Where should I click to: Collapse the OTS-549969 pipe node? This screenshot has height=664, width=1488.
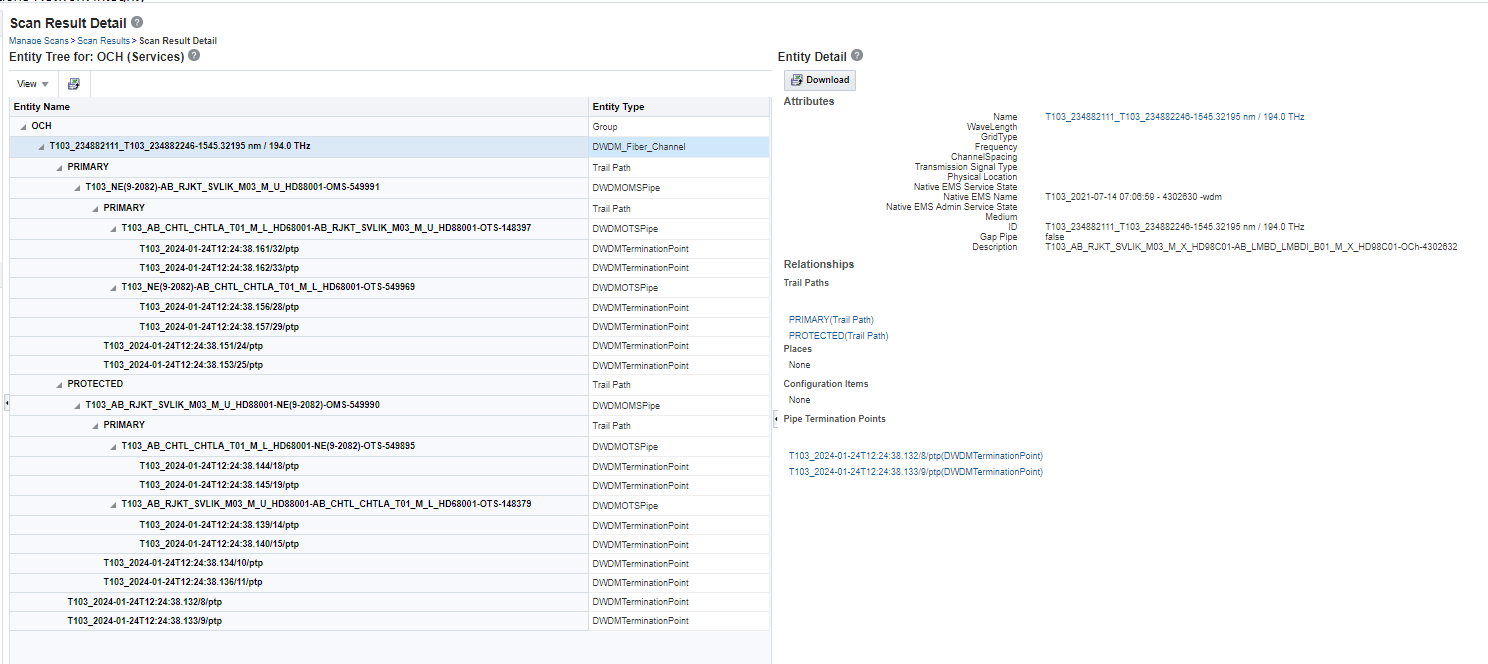click(x=113, y=287)
